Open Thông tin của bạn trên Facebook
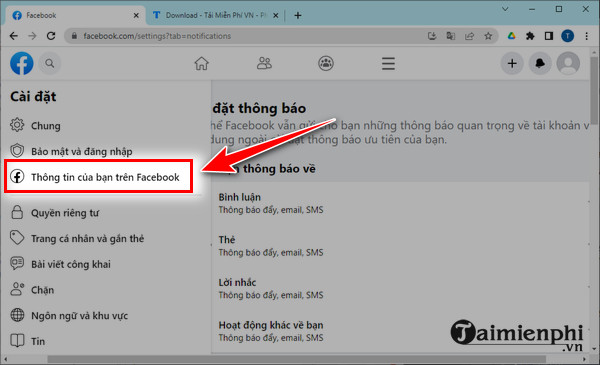 (98, 177)
